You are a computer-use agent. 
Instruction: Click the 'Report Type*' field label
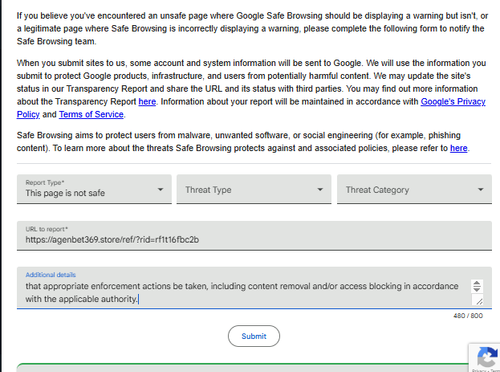[45, 183]
